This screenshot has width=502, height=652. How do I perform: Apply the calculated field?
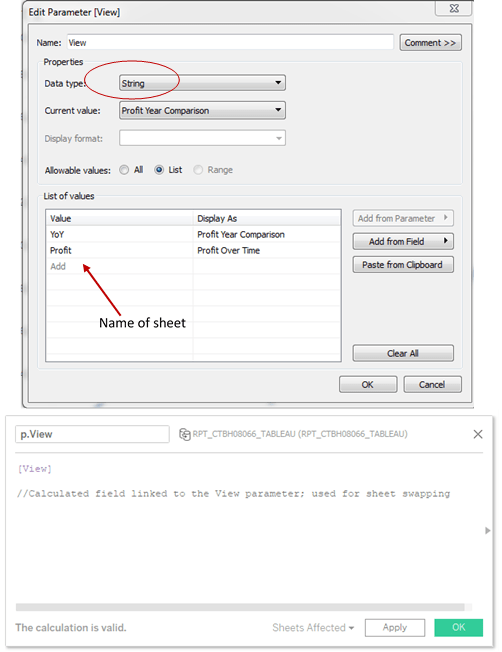coord(395,627)
